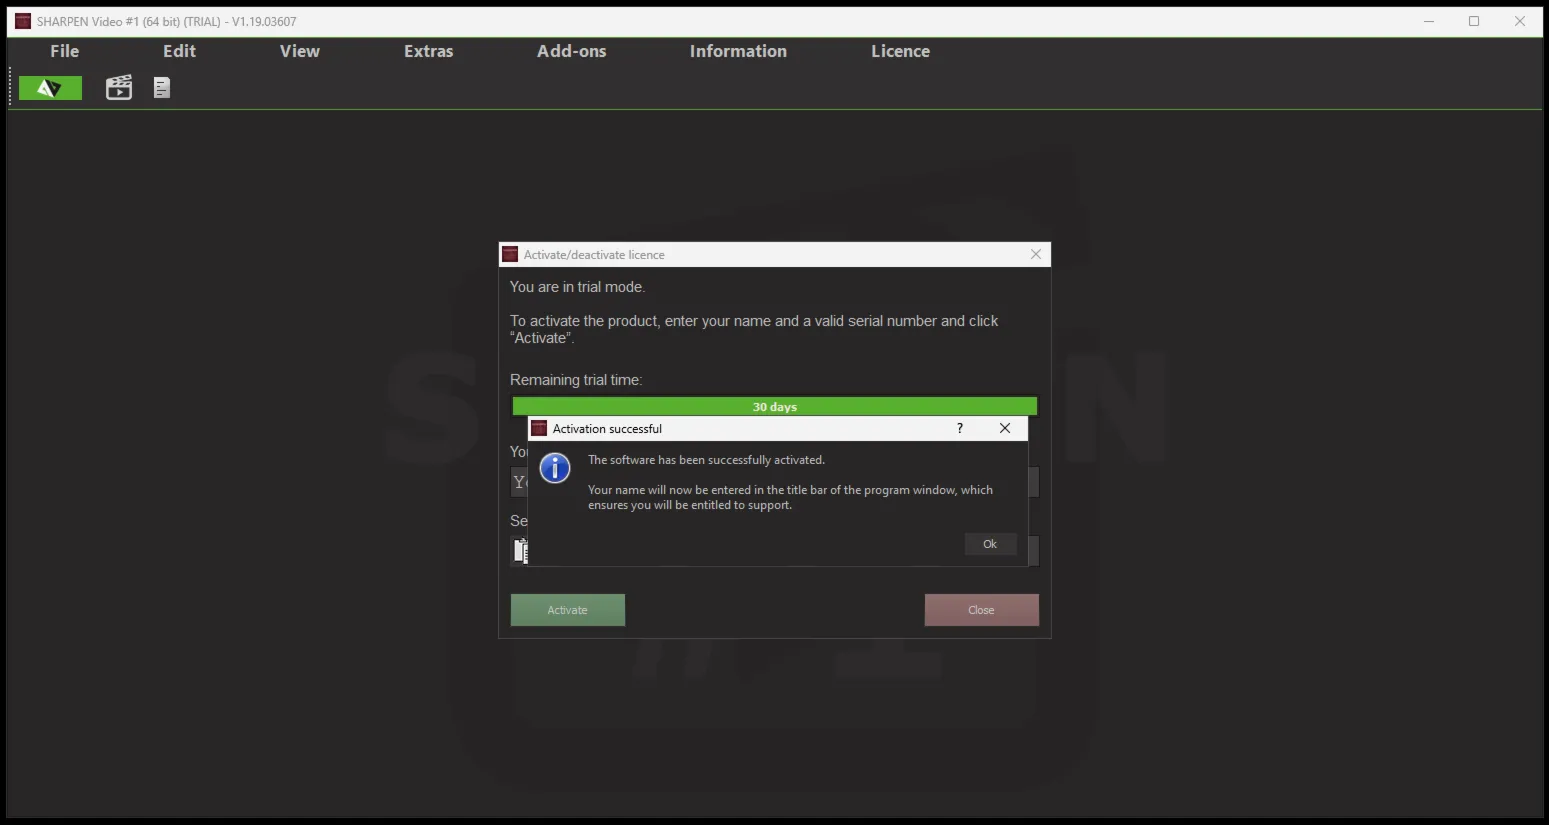Image resolution: width=1549 pixels, height=825 pixels.
Task: Minimize the SHARPEN Video main window
Action: tap(1429, 21)
